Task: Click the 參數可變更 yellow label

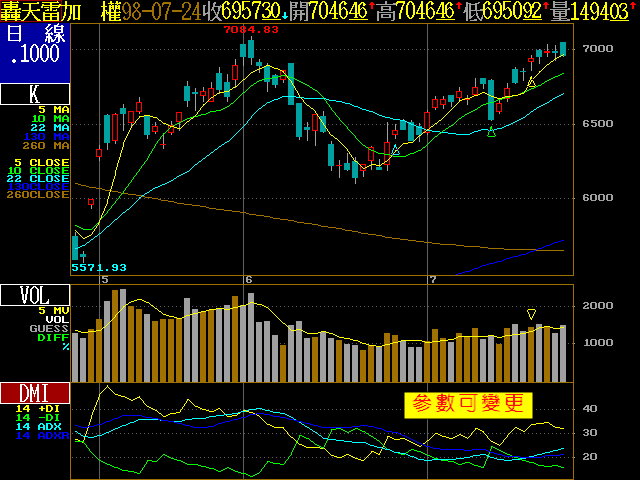Action: click(x=468, y=404)
